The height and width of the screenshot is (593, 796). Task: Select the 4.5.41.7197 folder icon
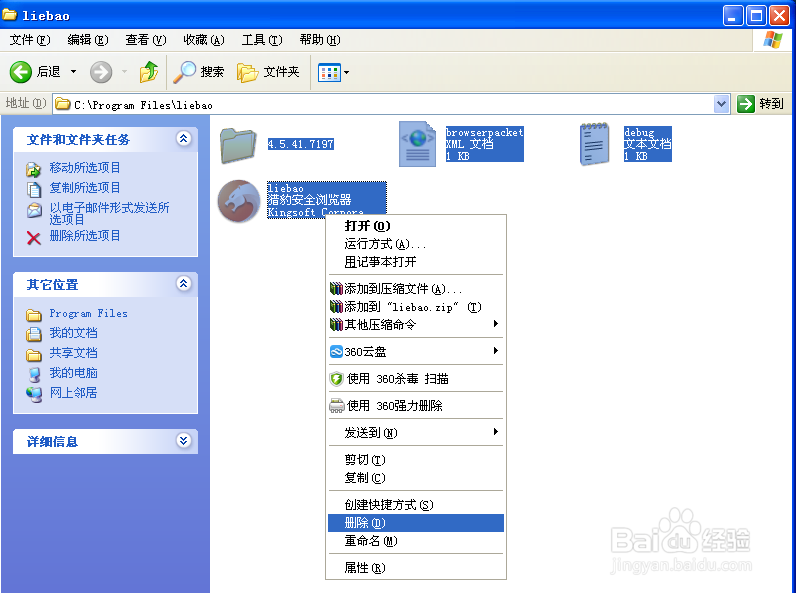[x=238, y=145]
